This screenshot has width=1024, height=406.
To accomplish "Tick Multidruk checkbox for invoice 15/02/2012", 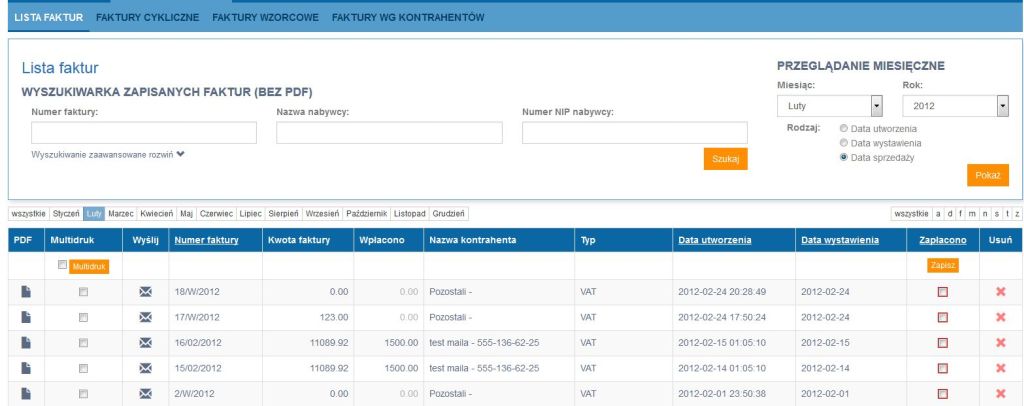I will (x=83, y=369).
